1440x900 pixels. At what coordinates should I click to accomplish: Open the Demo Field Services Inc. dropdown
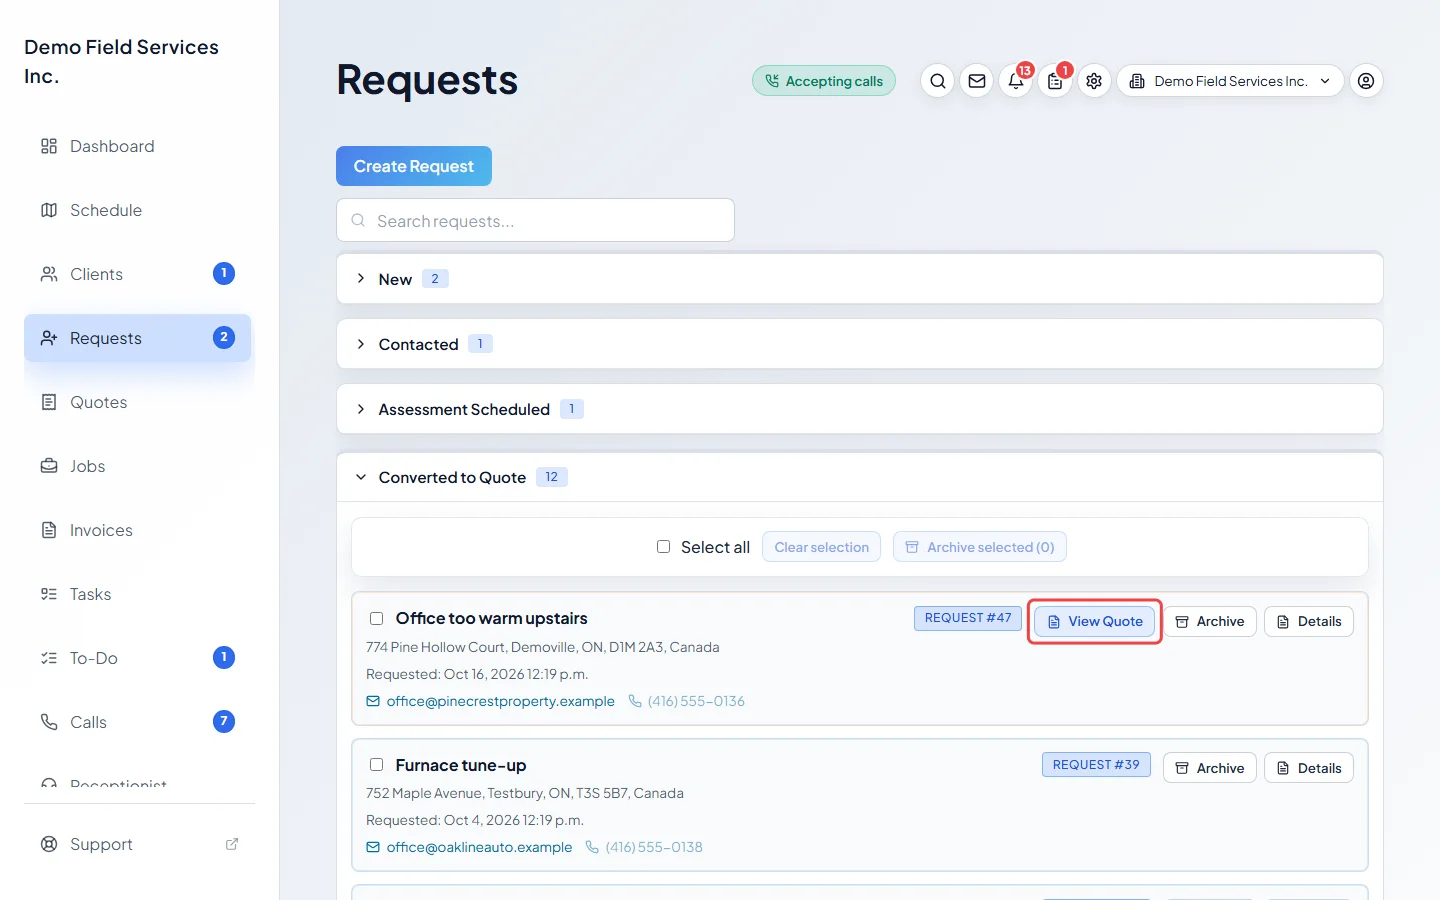(1230, 81)
